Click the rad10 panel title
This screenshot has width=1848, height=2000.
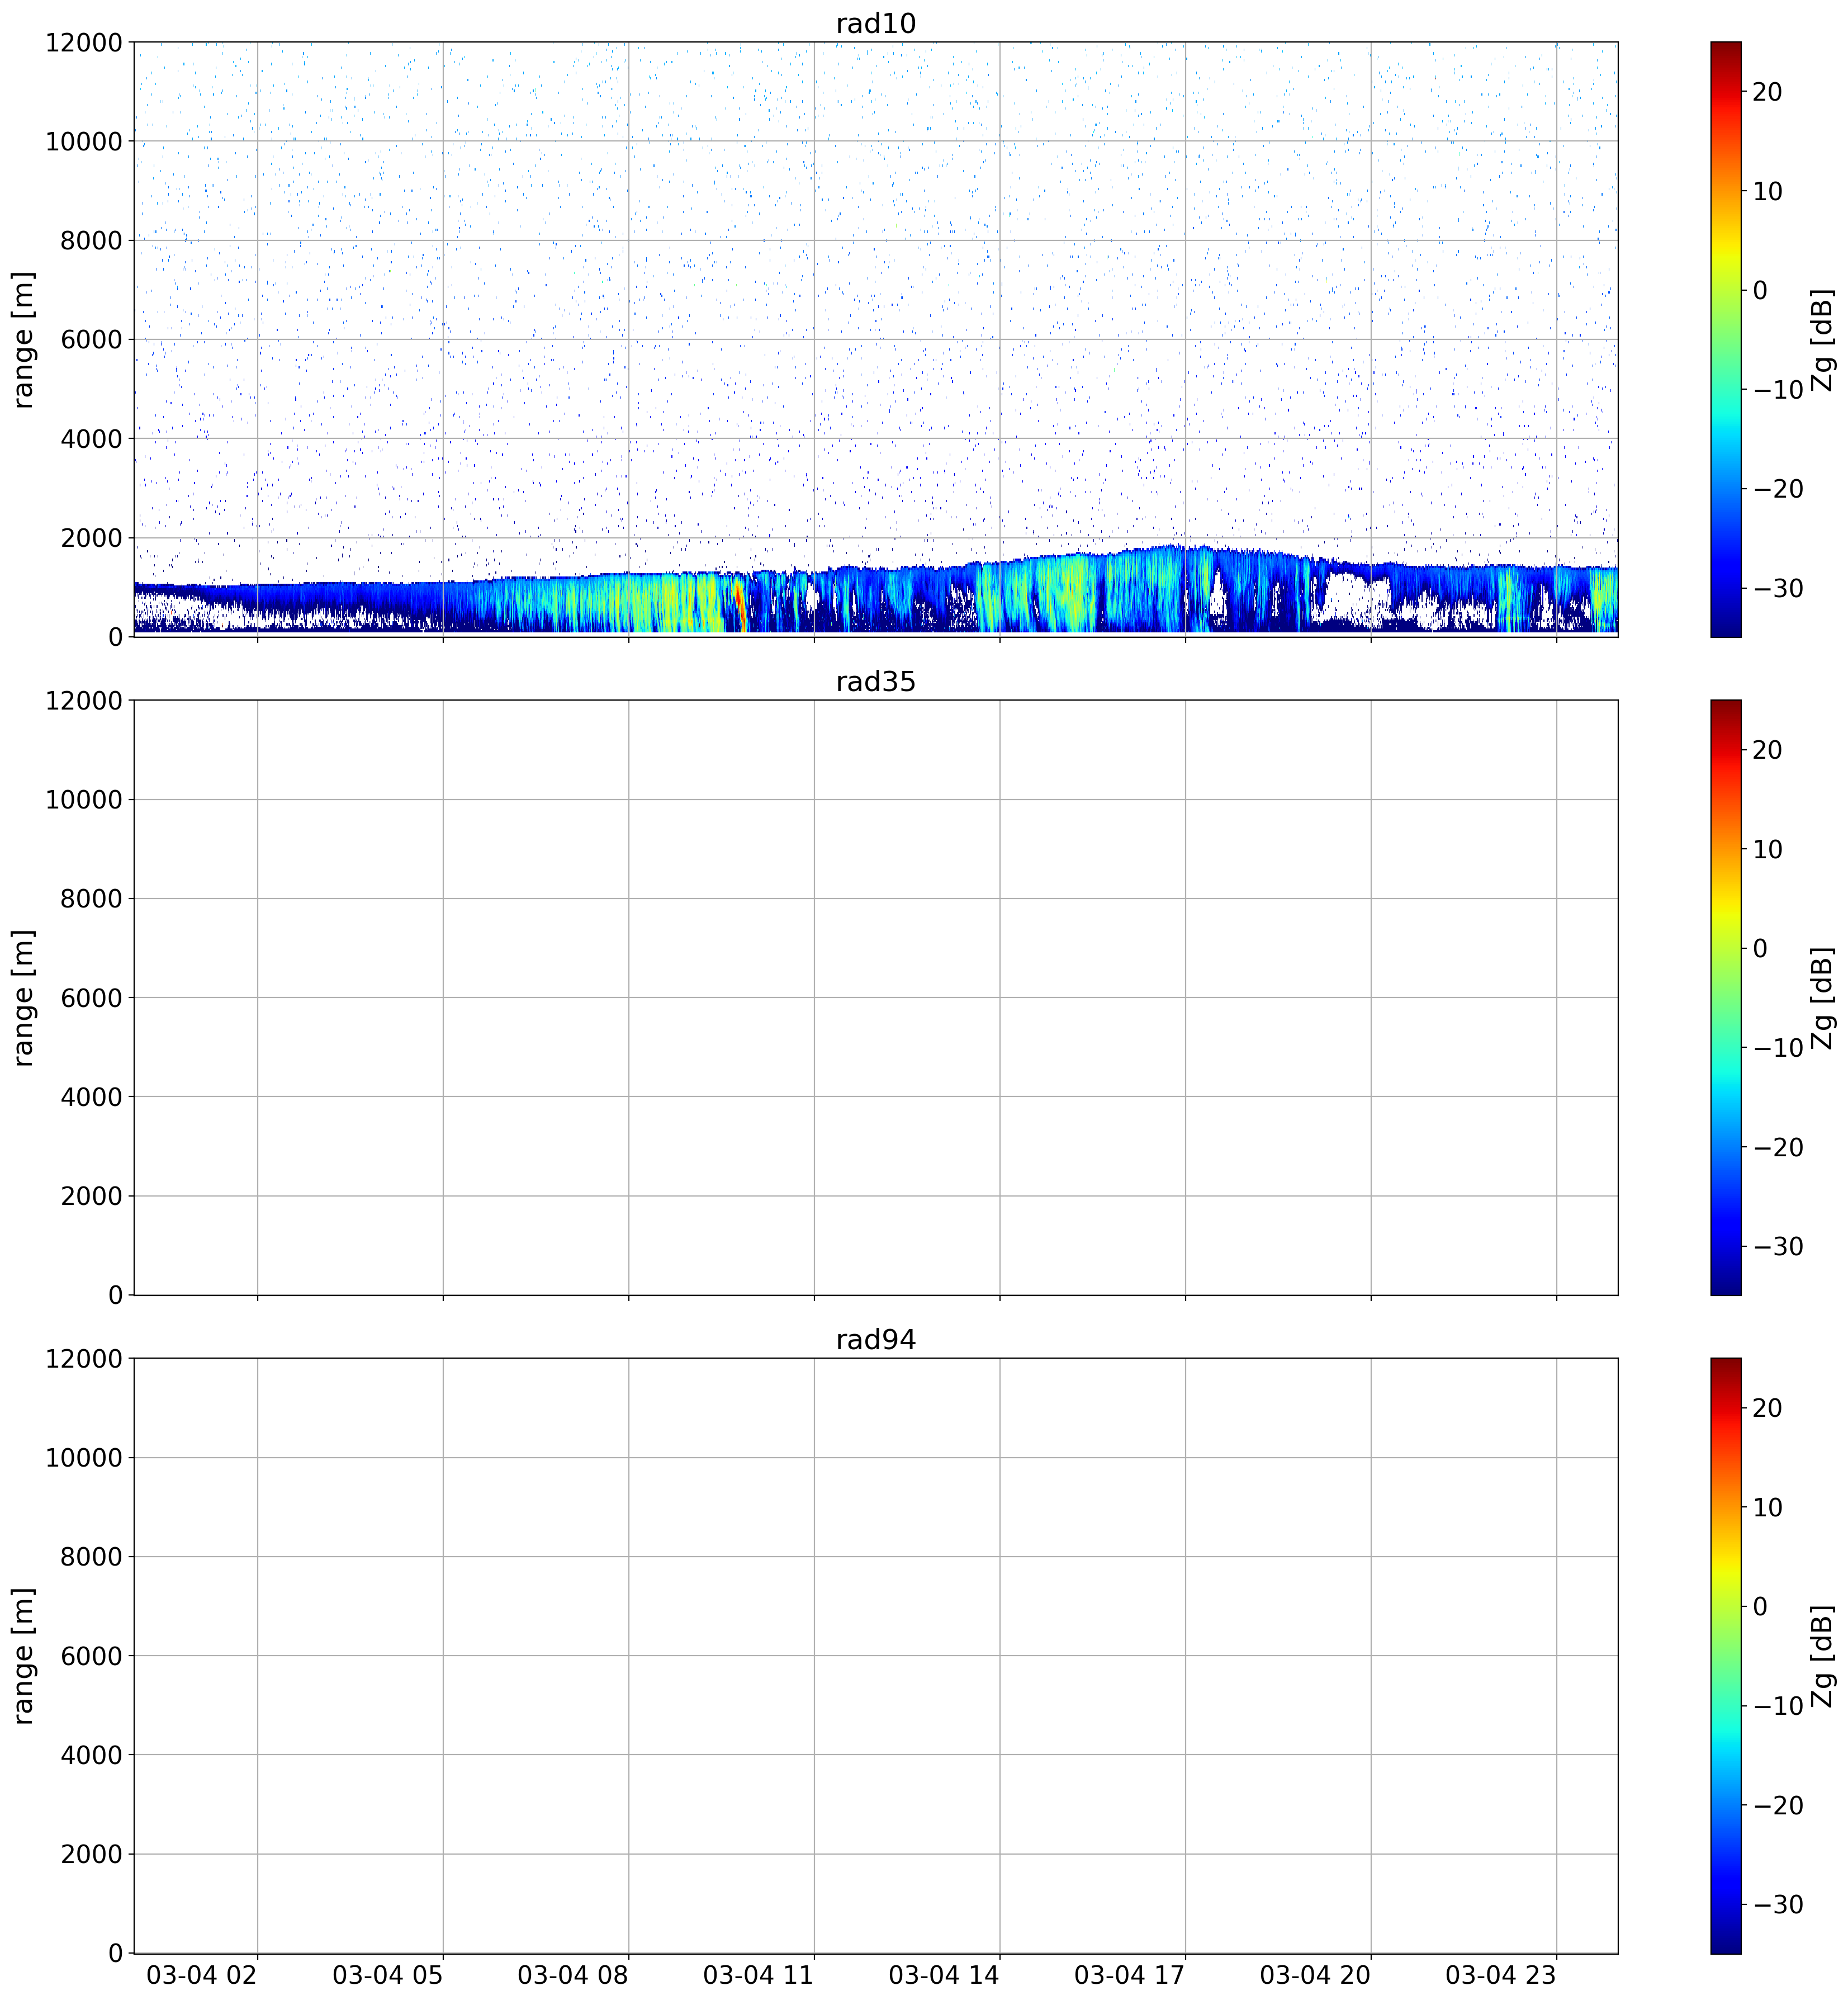pyautogui.click(x=875, y=24)
